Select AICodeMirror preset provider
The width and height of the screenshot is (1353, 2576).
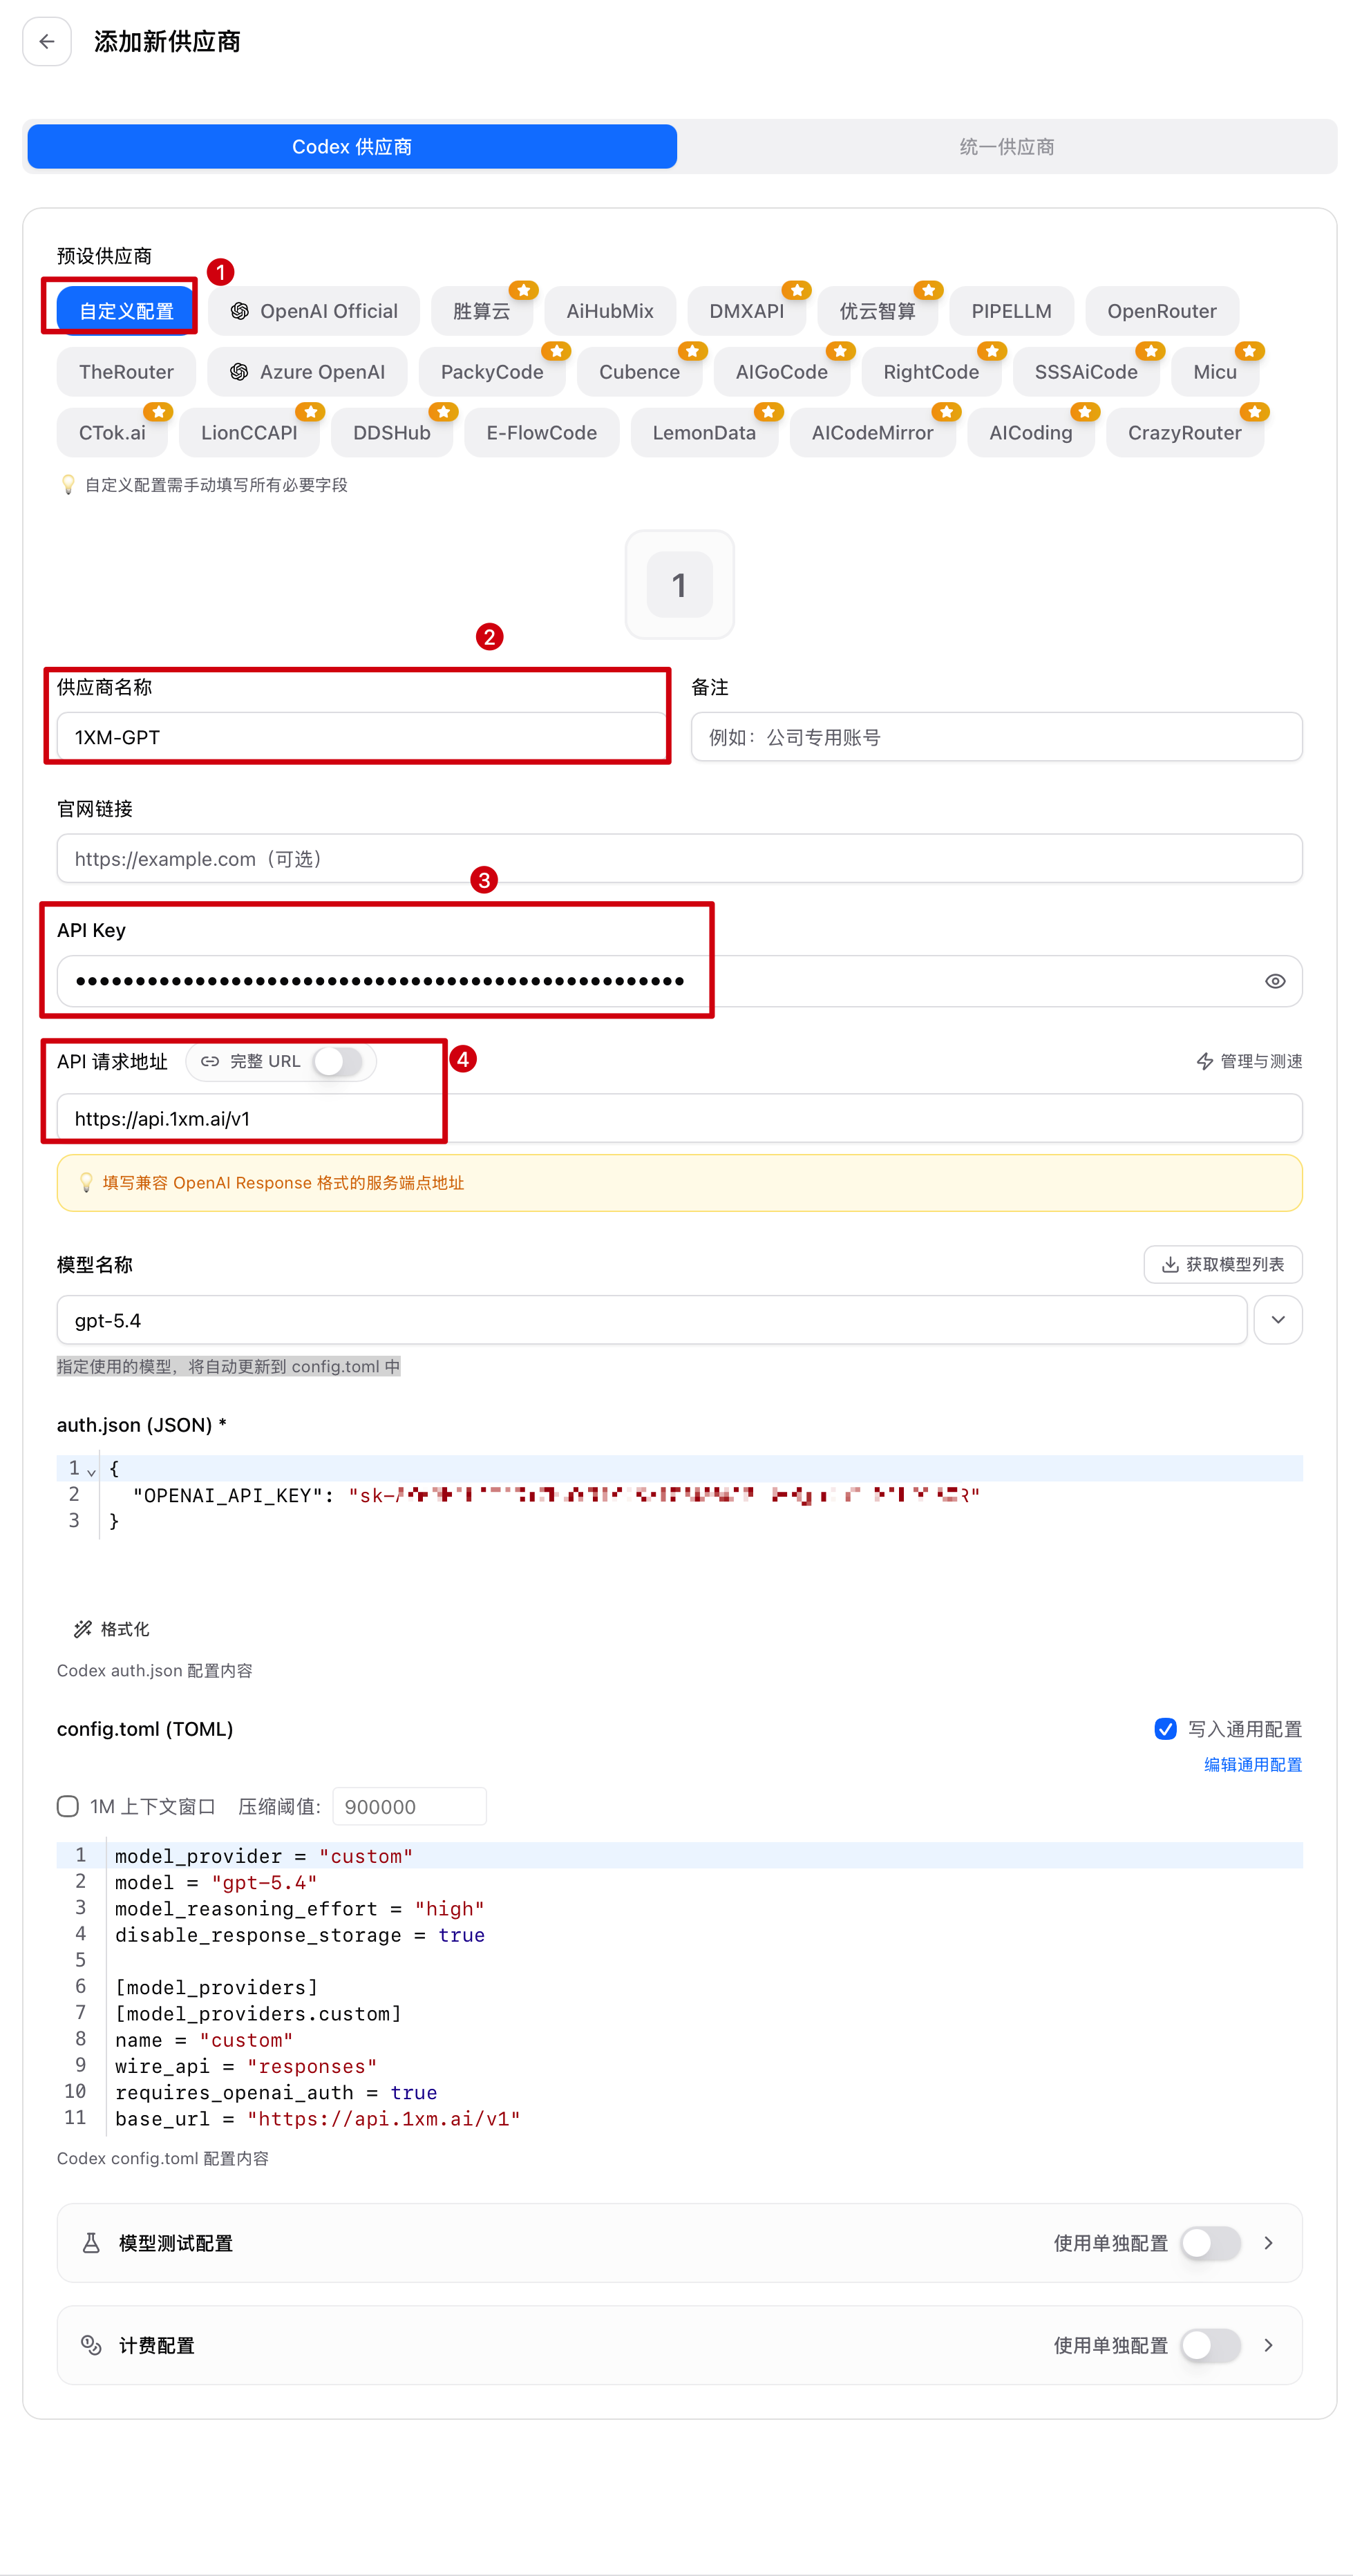point(872,433)
